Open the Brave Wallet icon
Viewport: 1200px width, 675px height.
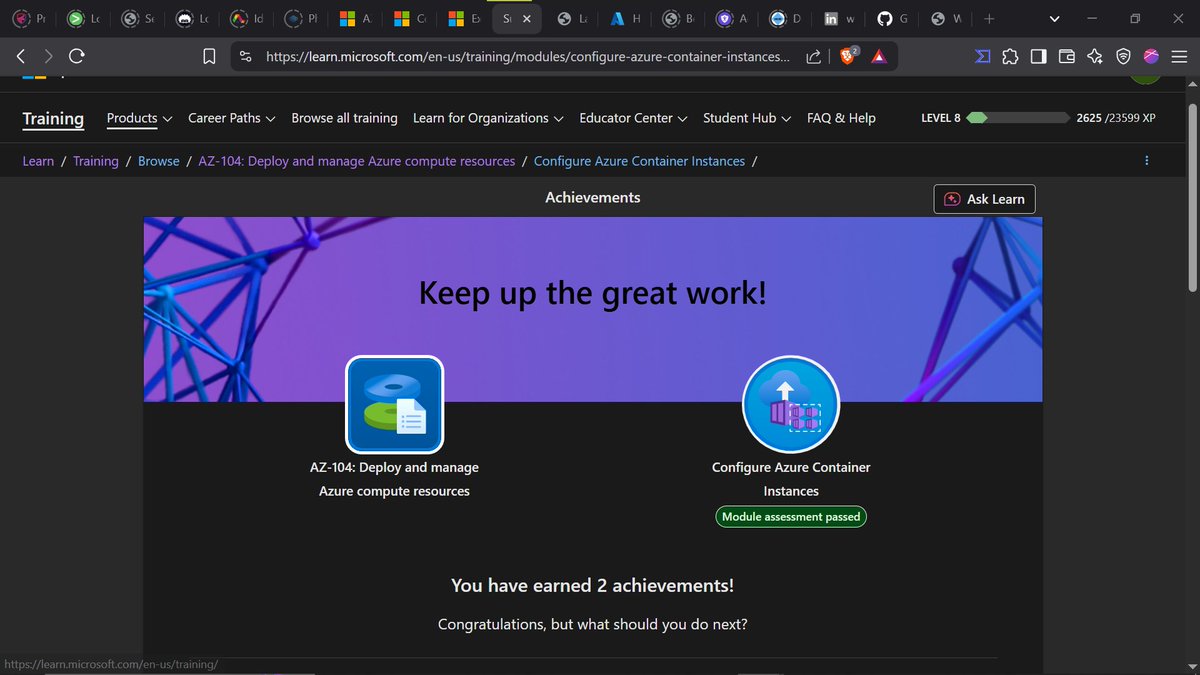click(1067, 57)
